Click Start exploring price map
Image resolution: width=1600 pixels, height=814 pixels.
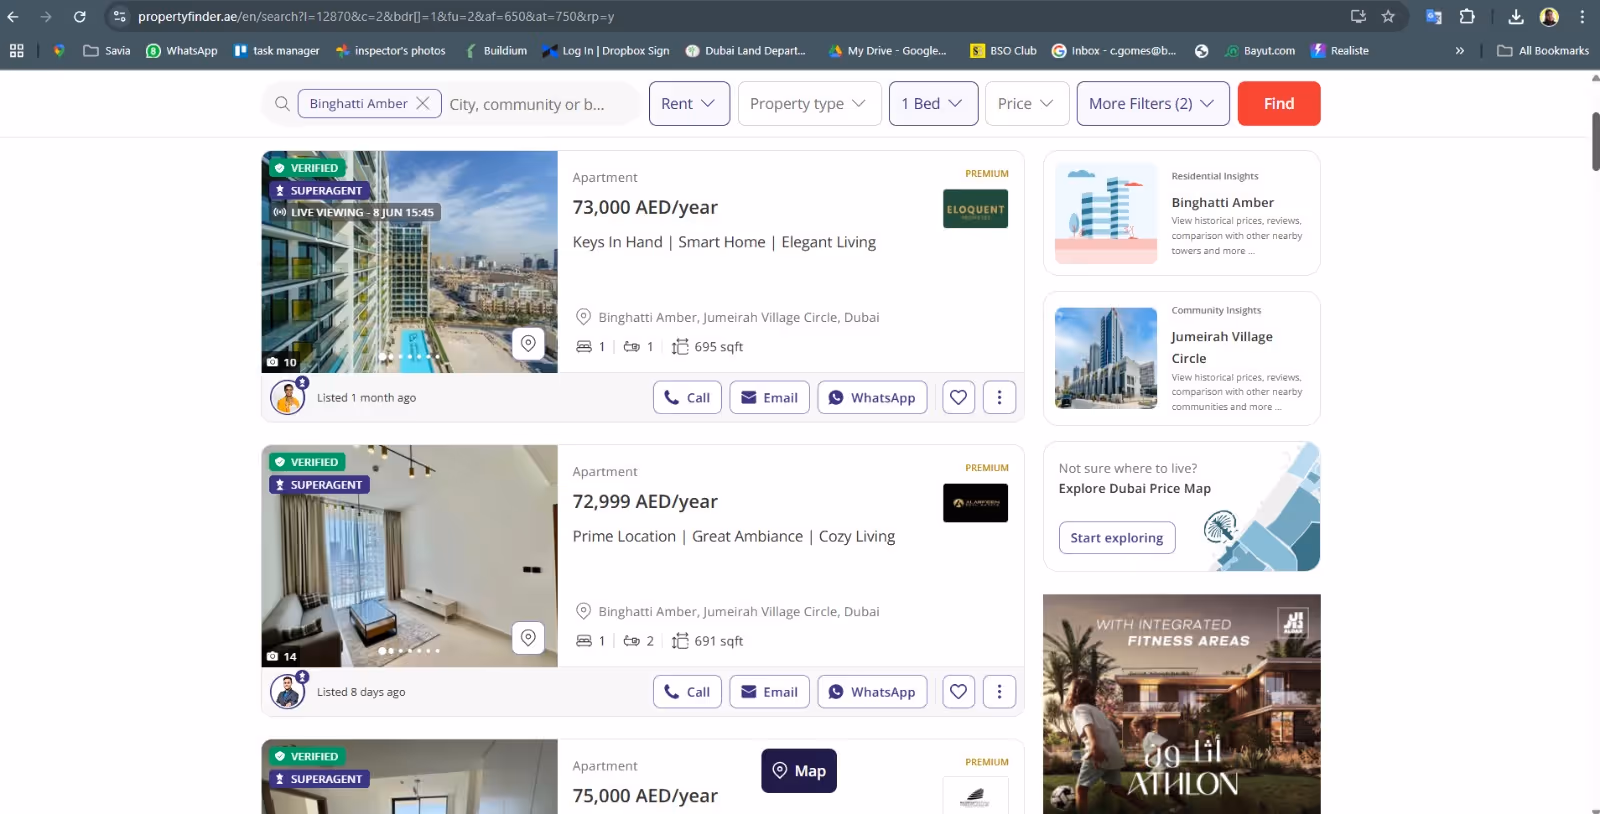click(x=1117, y=537)
